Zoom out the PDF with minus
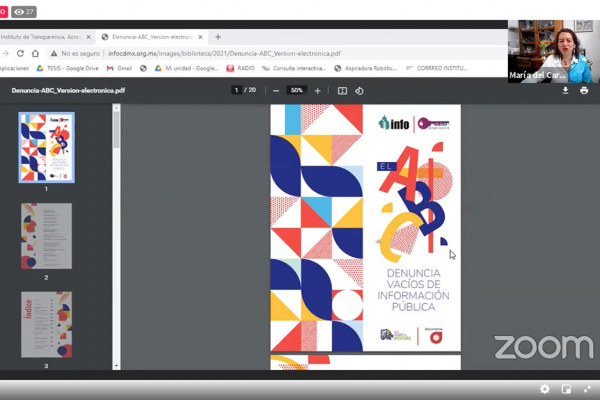The height and width of the screenshot is (400, 600). tap(276, 91)
